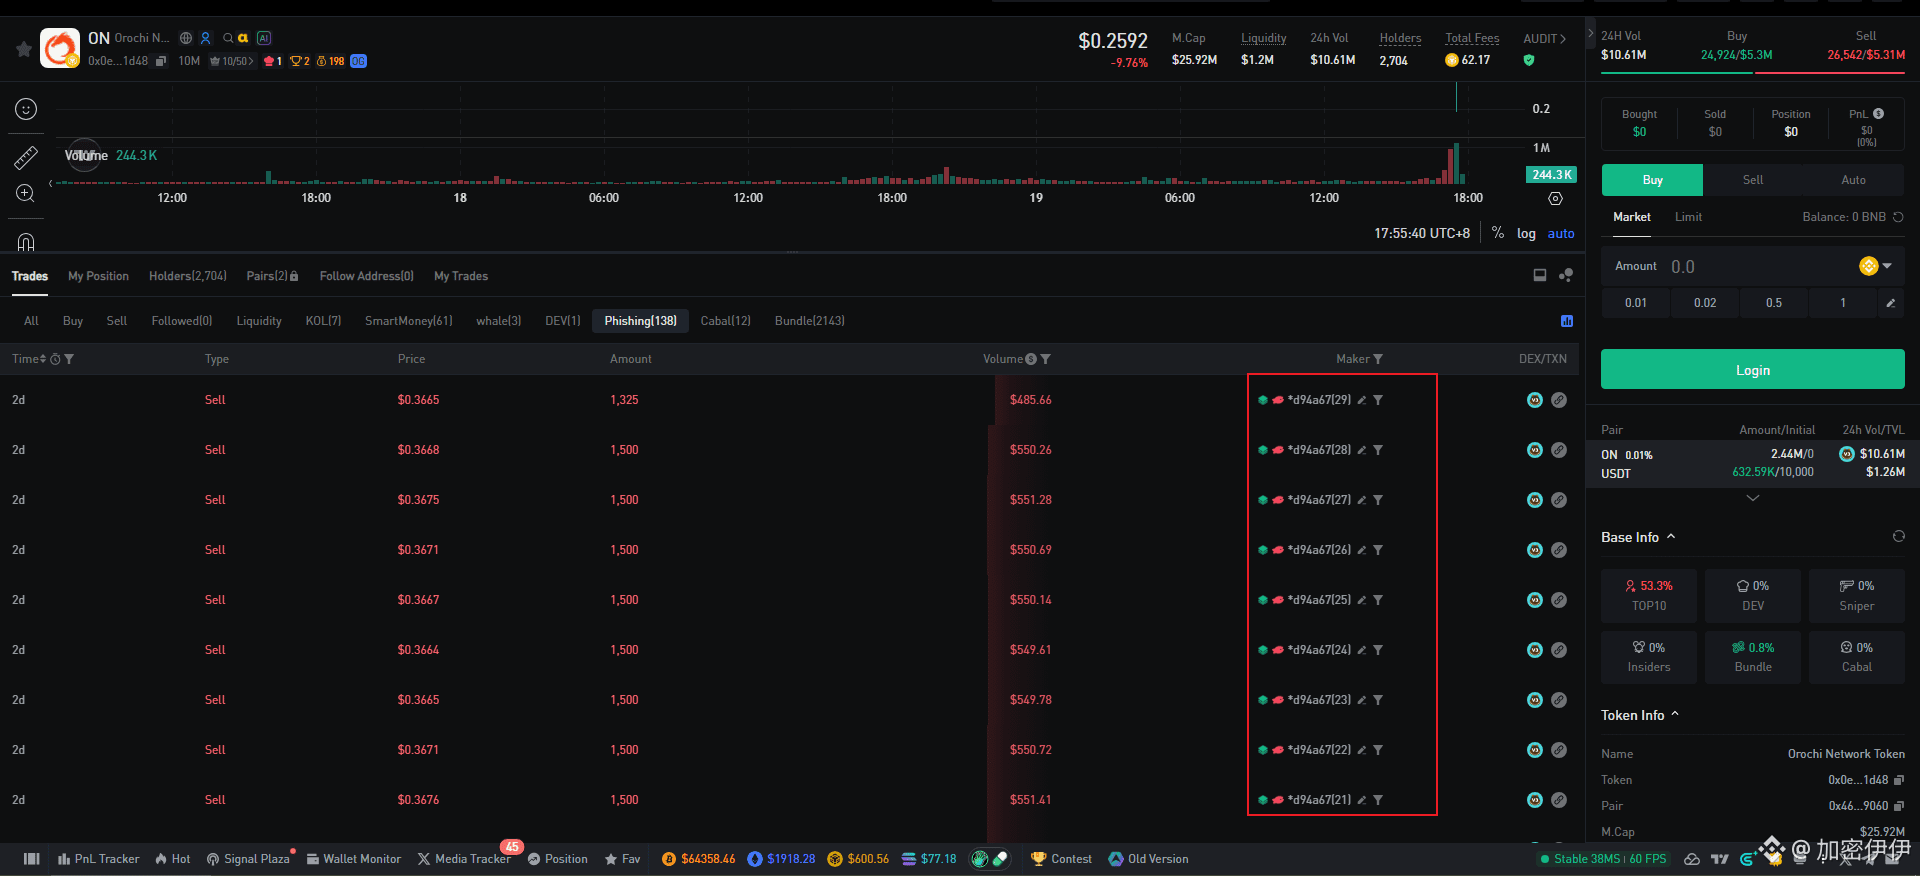Copy the token address in Token Info

pyautogui.click(x=1899, y=780)
